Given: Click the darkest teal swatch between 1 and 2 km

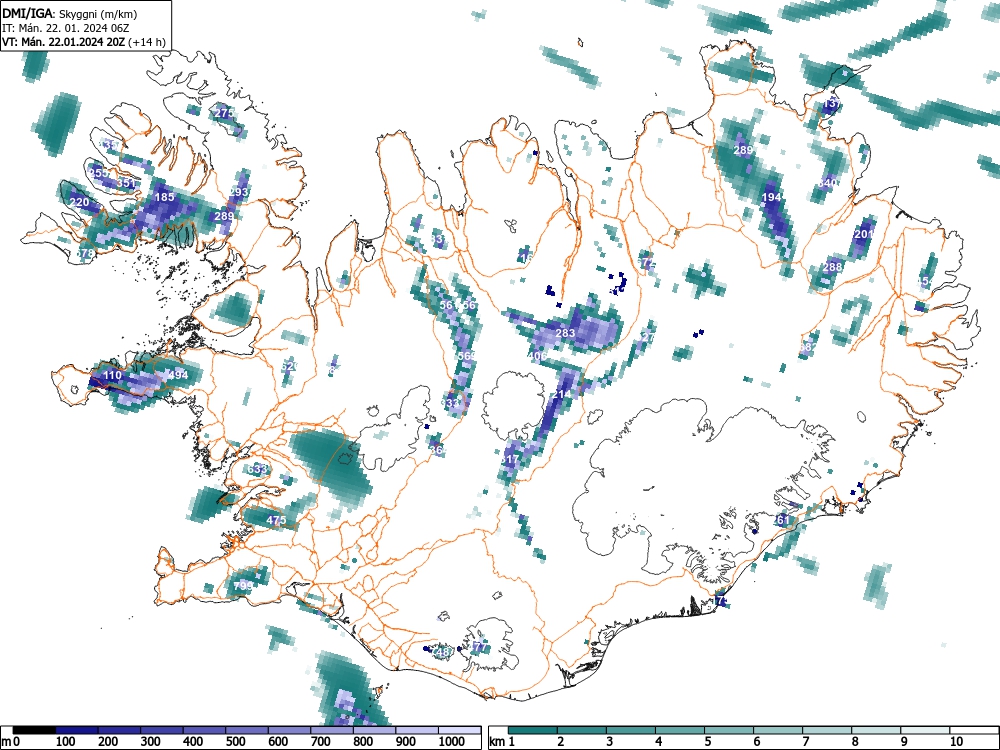Looking at the screenshot, I should [533, 730].
